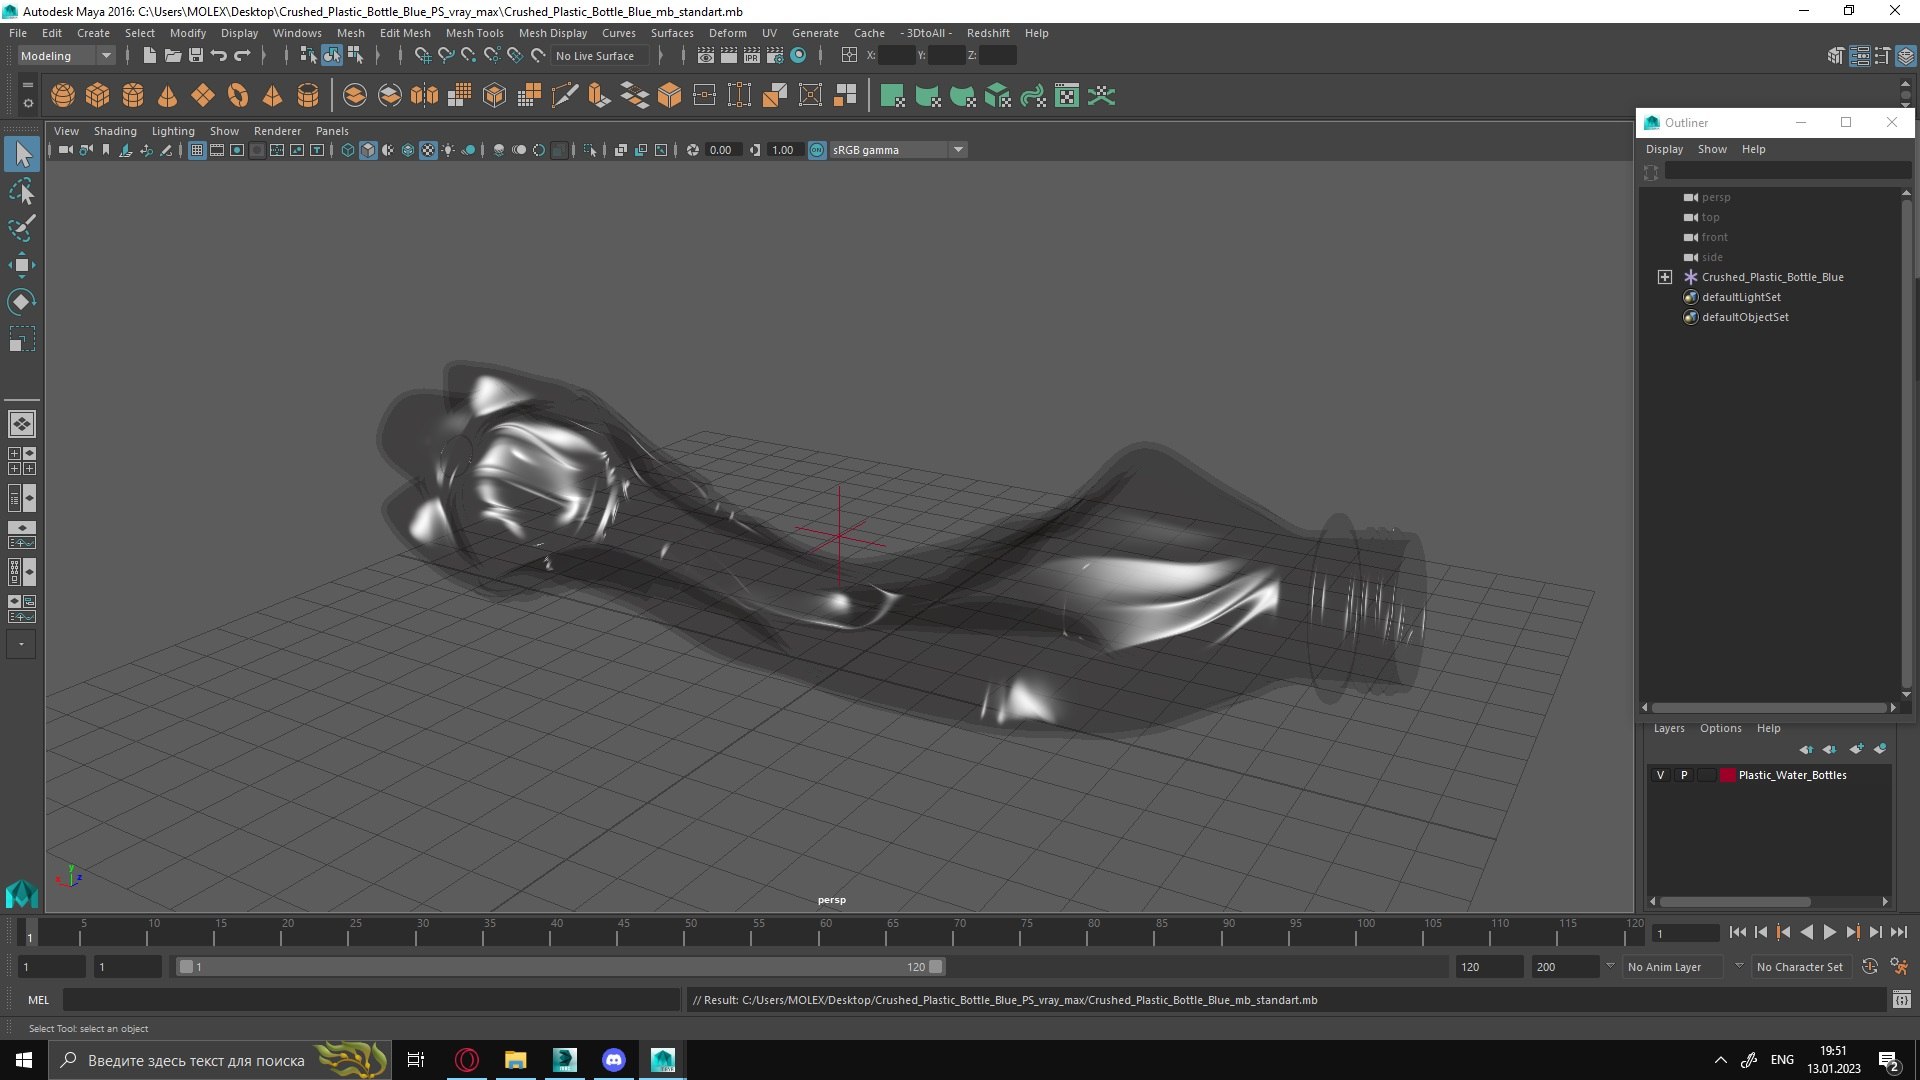Create a polygon sphere from the shelf

tap(63, 96)
